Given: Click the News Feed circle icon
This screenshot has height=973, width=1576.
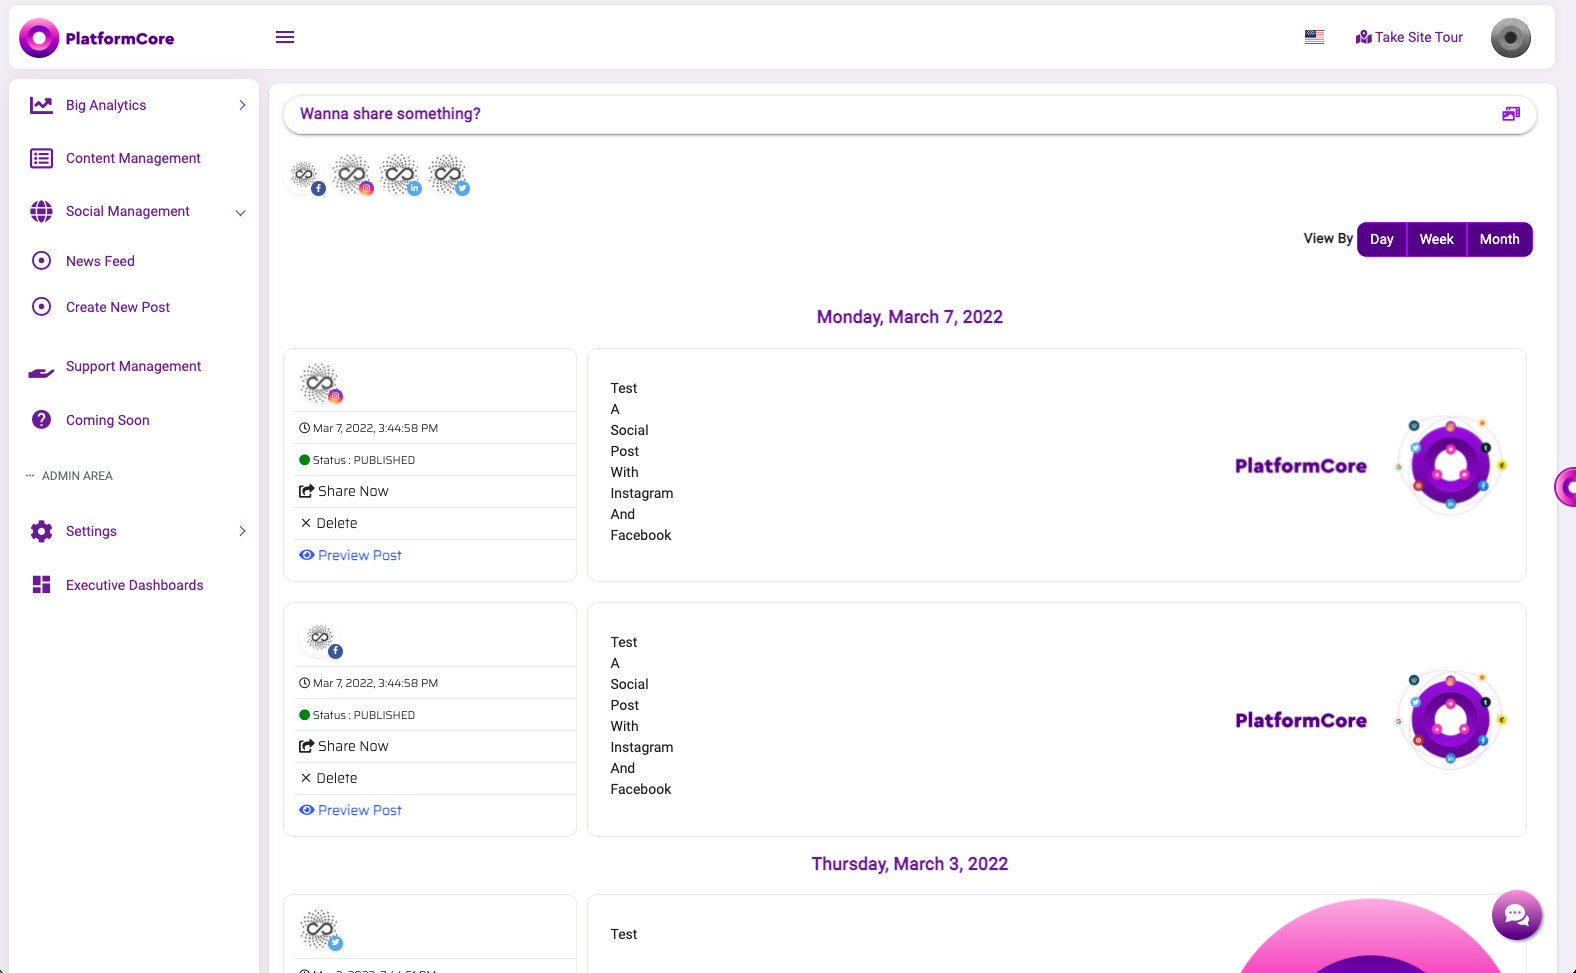Looking at the screenshot, I should click(41, 261).
